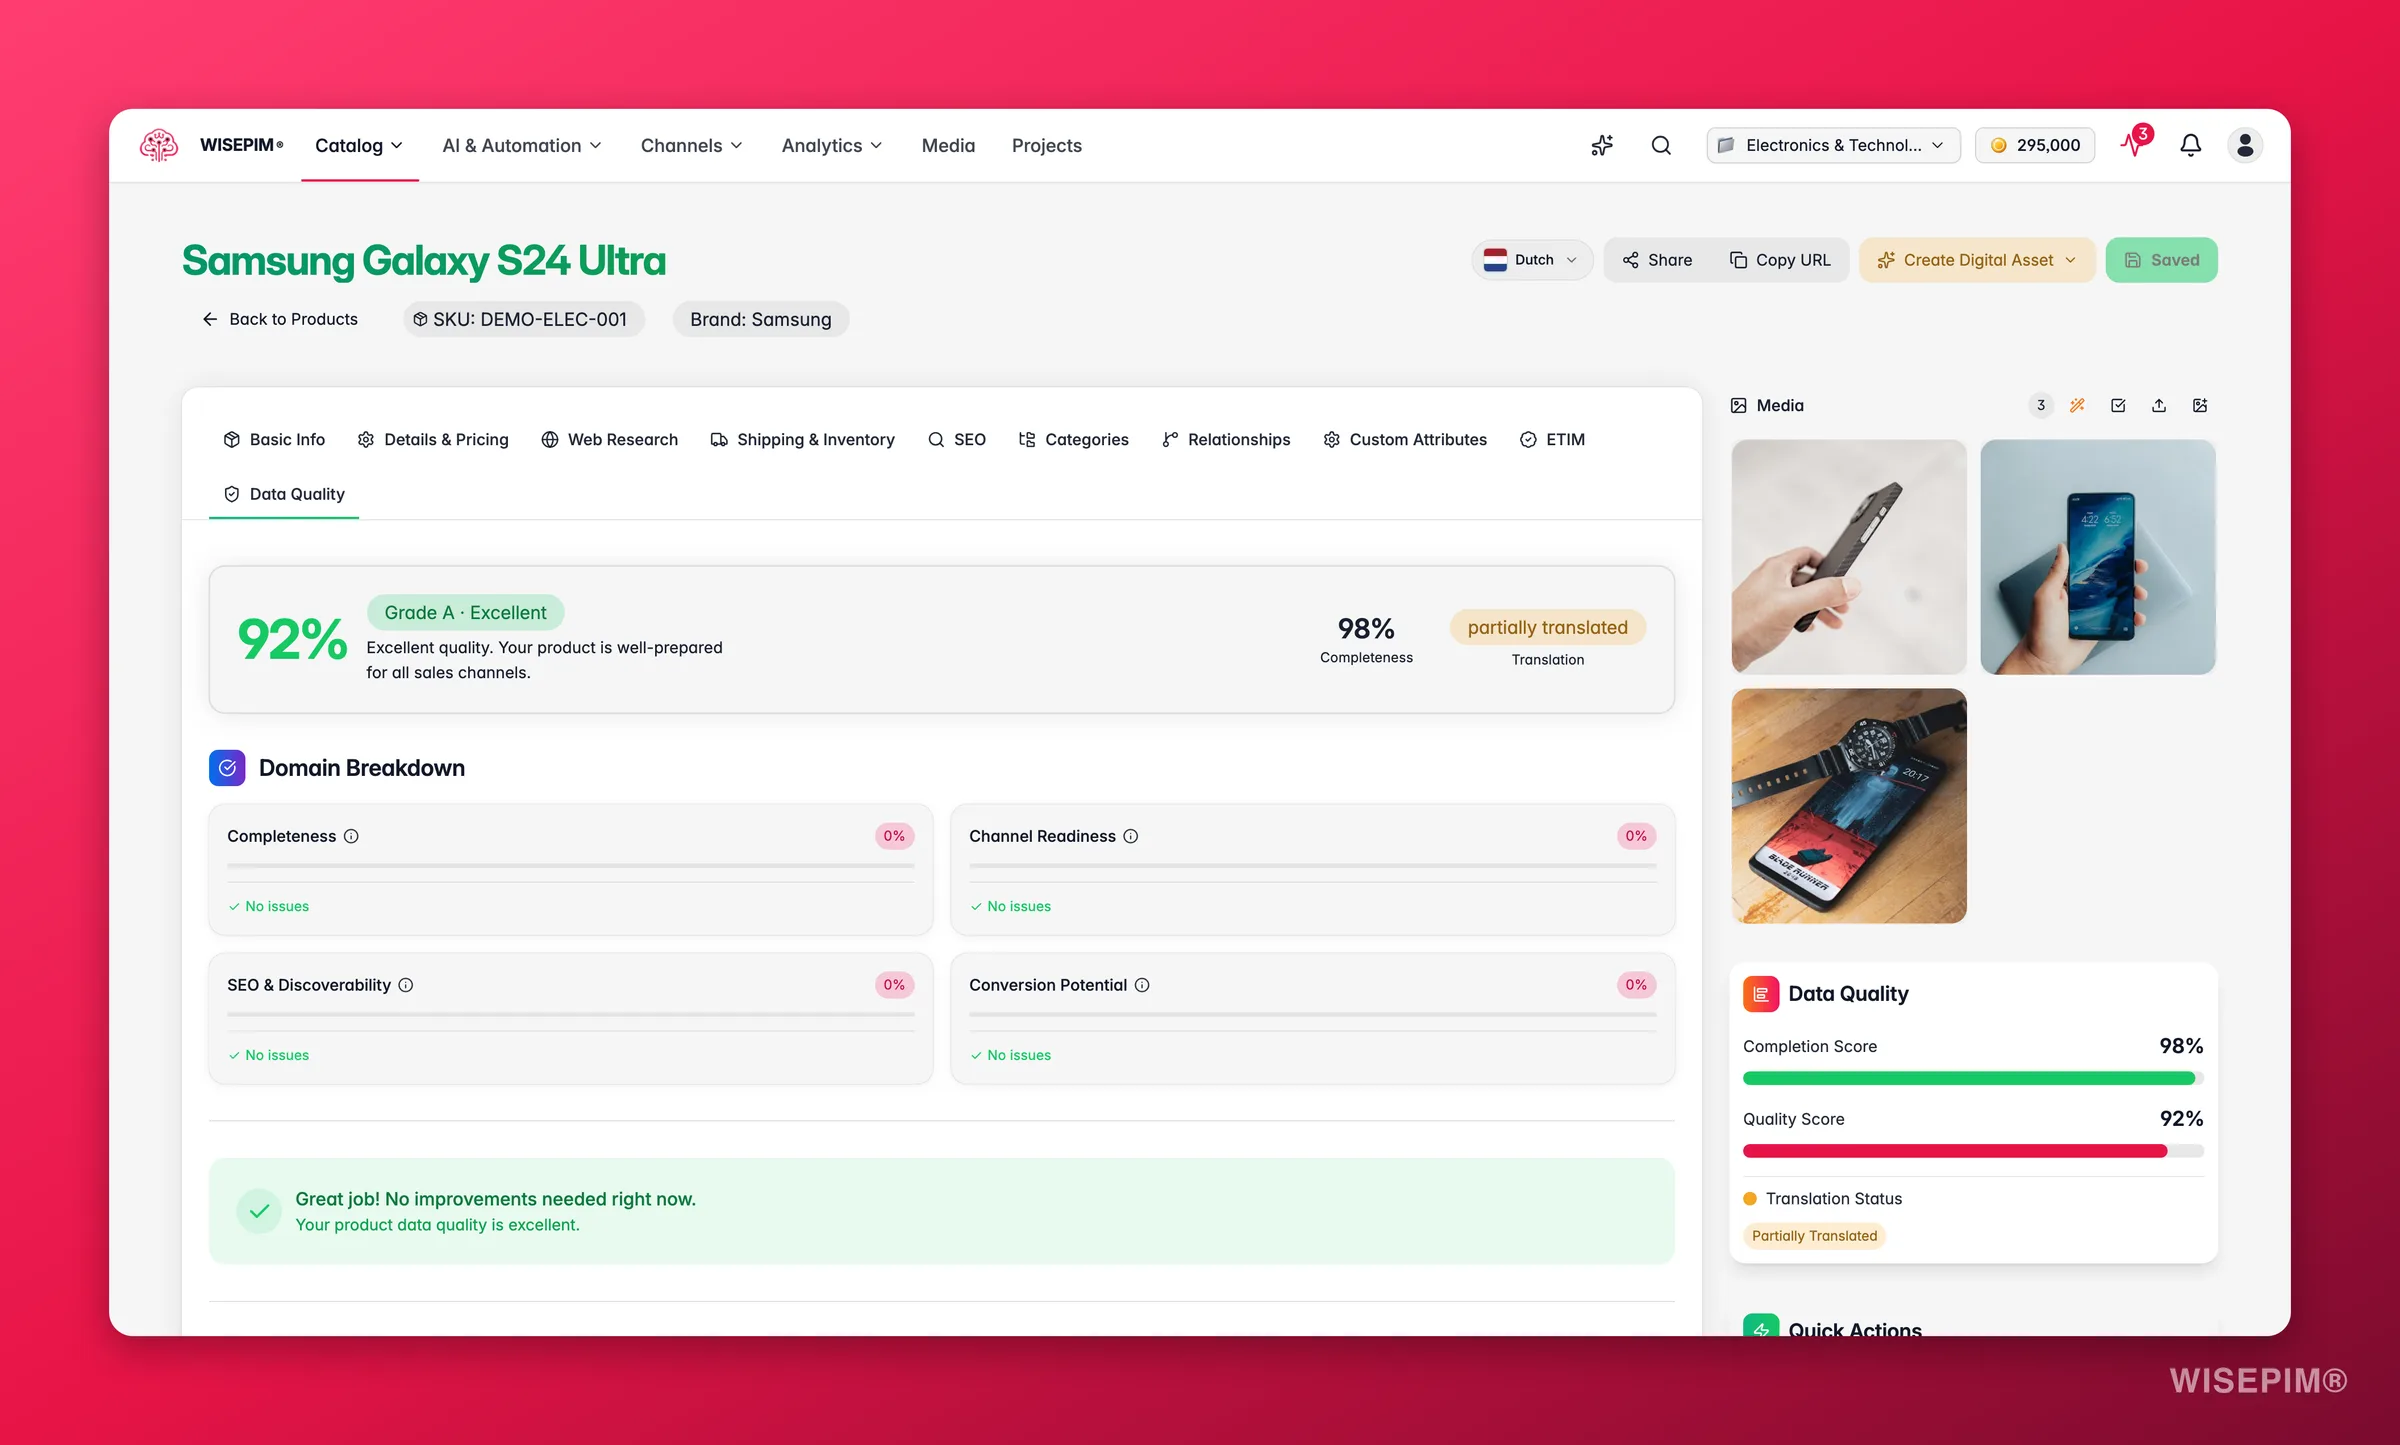Open the dark phone held in hand thumbnail
The image size is (2400, 1445).
click(1848, 557)
